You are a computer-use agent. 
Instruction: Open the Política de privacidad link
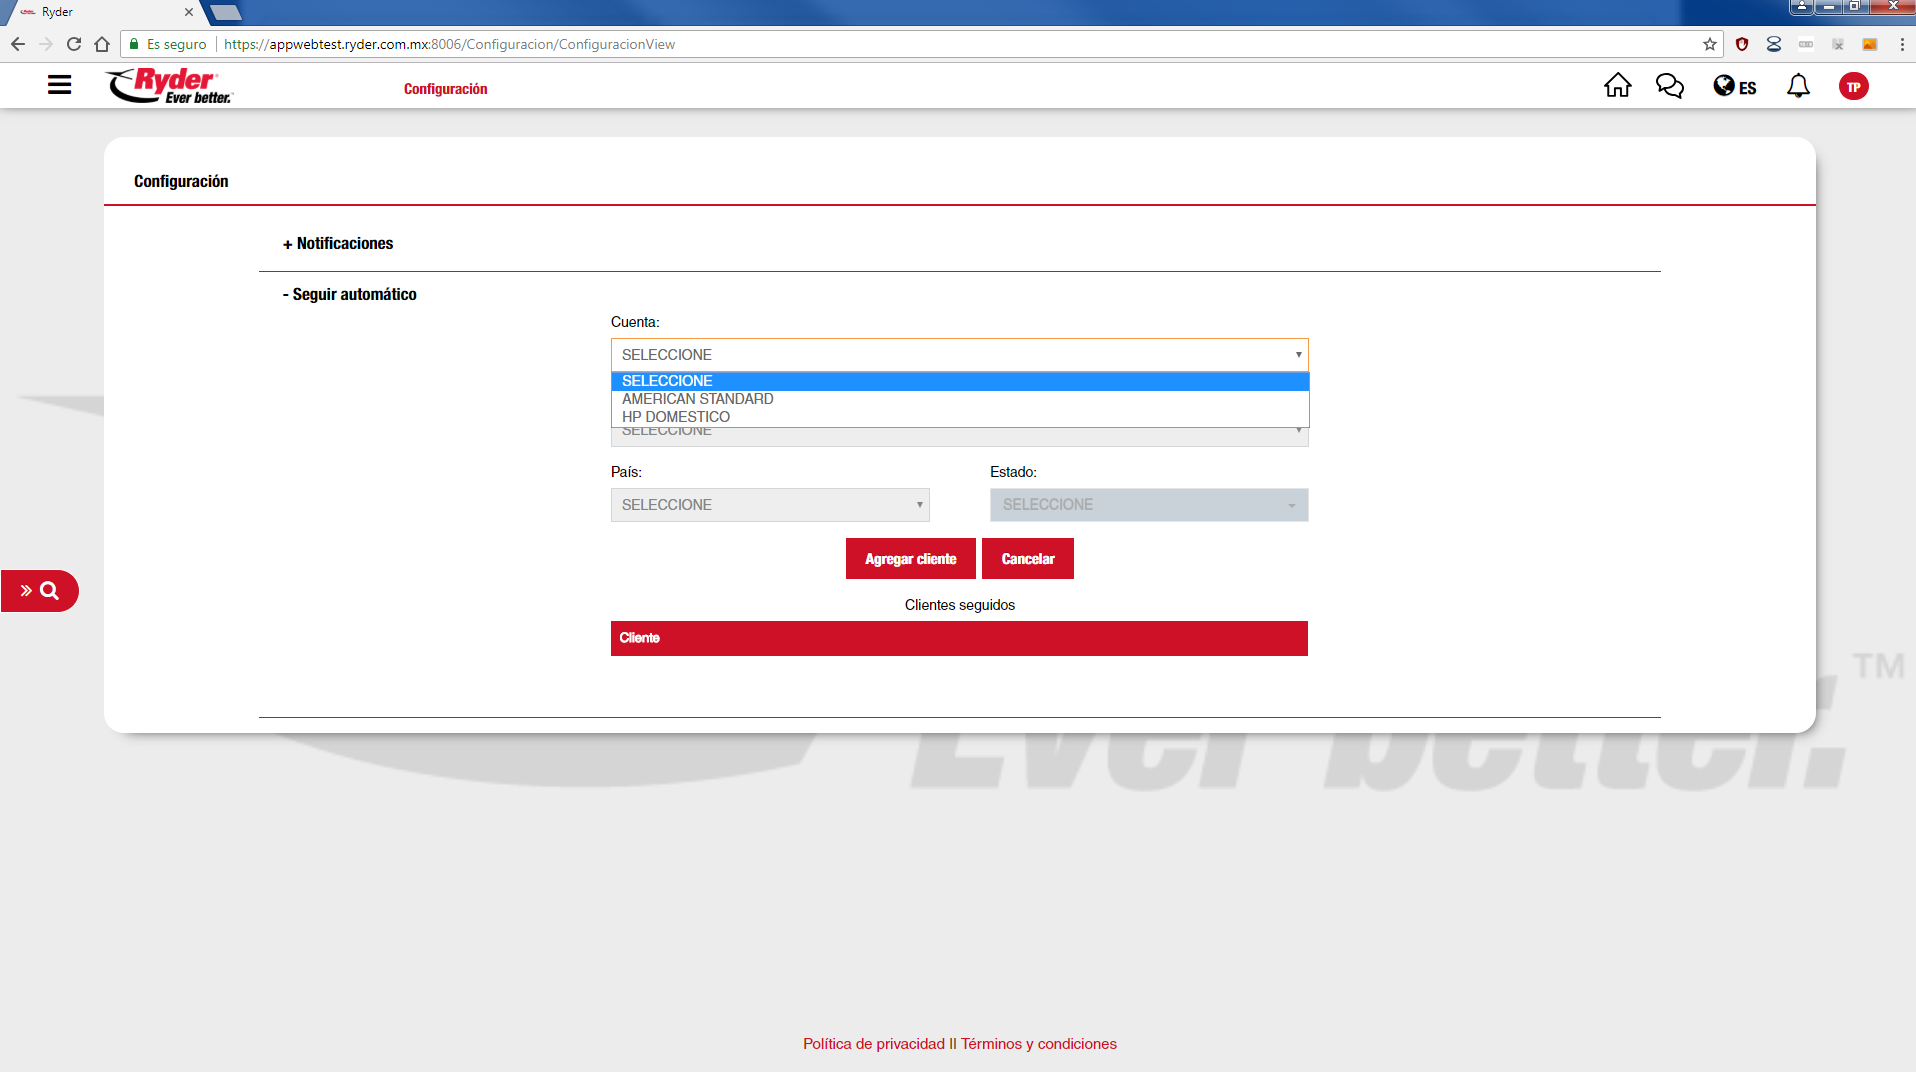[873, 1044]
